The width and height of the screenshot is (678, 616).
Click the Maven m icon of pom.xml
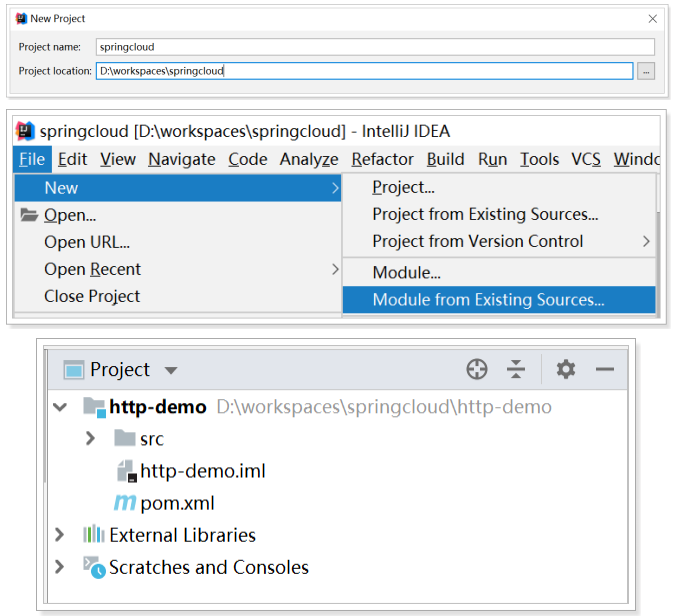pyautogui.click(x=125, y=503)
